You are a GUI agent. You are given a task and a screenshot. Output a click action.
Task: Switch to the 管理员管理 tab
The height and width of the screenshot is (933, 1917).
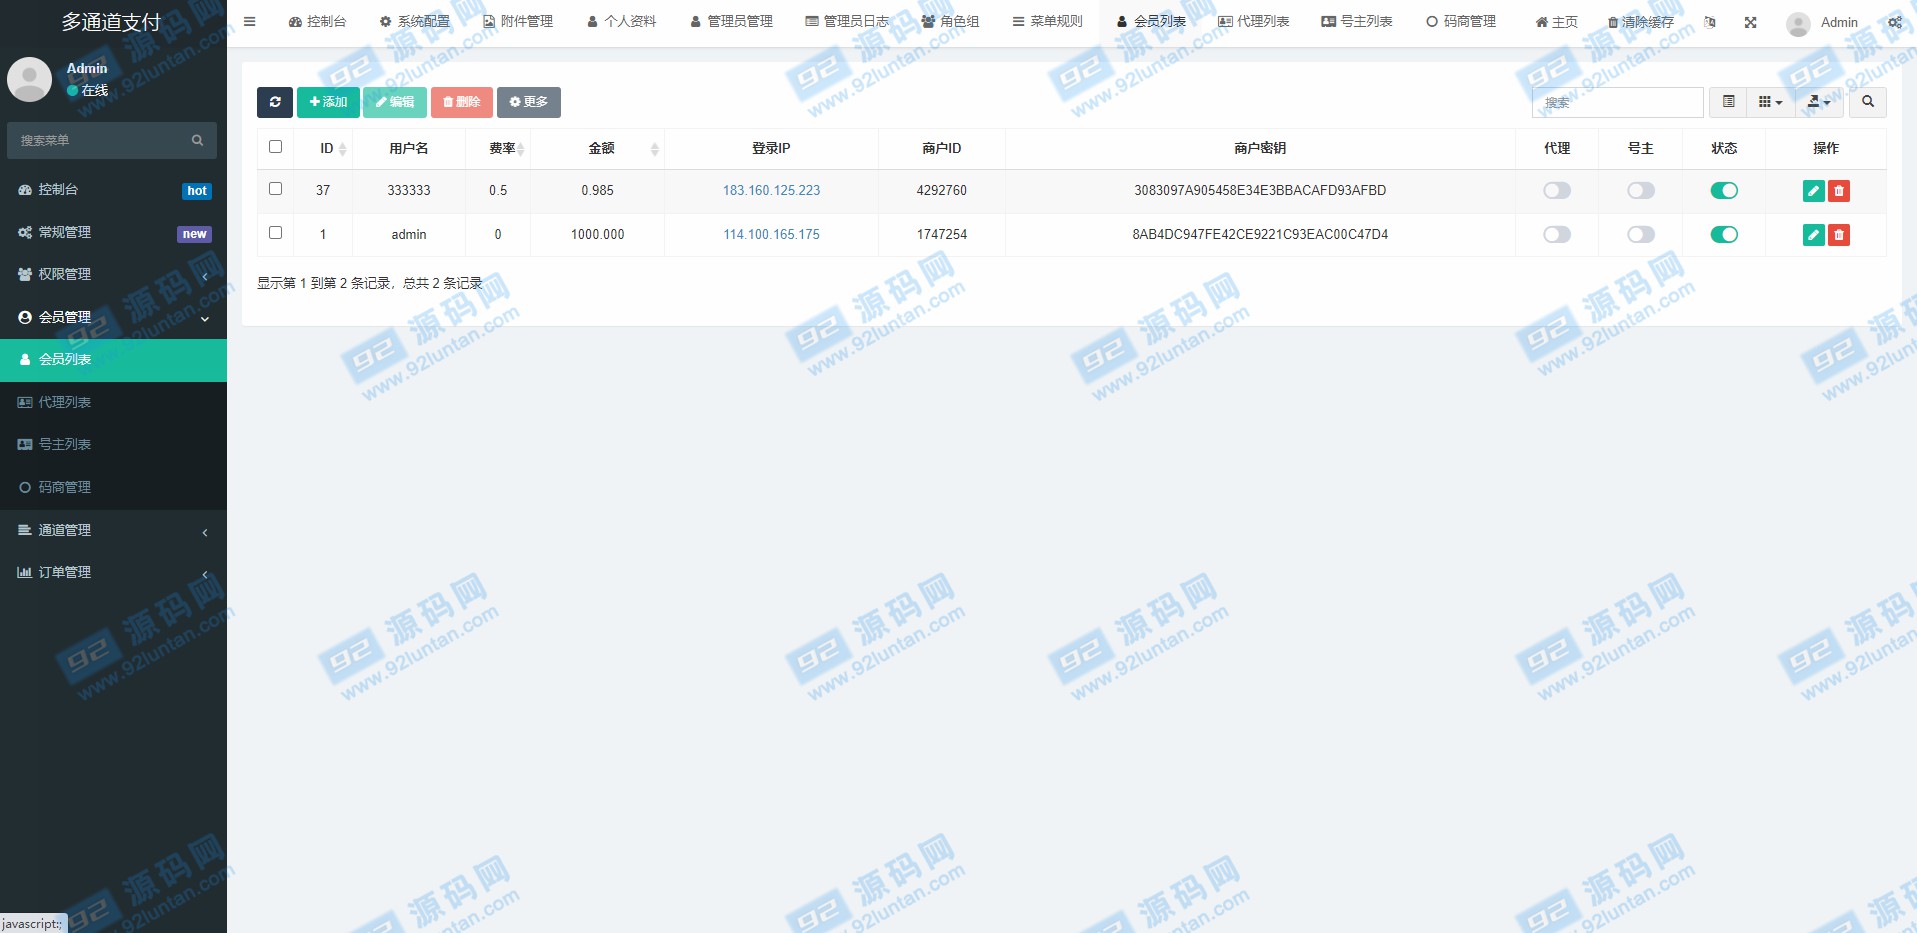(x=731, y=22)
